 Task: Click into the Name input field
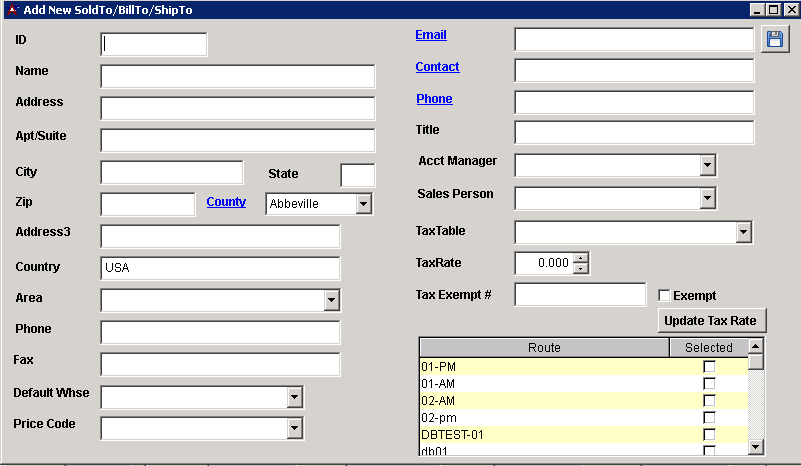point(237,77)
